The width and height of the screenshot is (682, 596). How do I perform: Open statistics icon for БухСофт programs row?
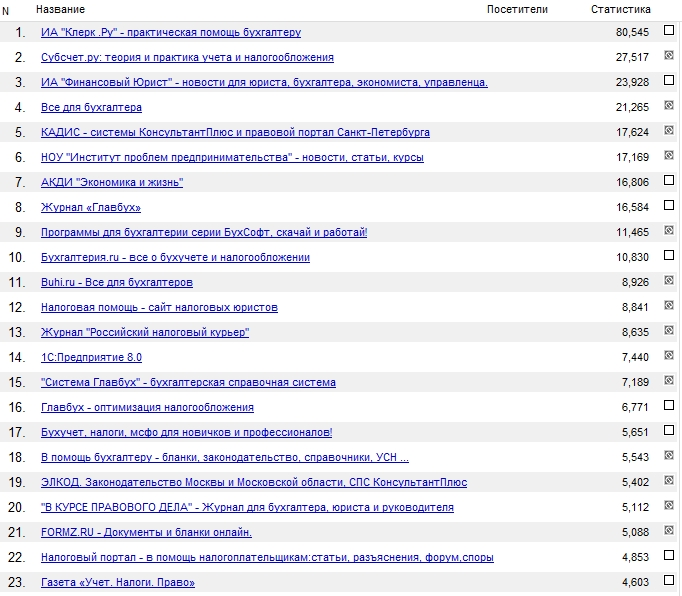coord(669,230)
